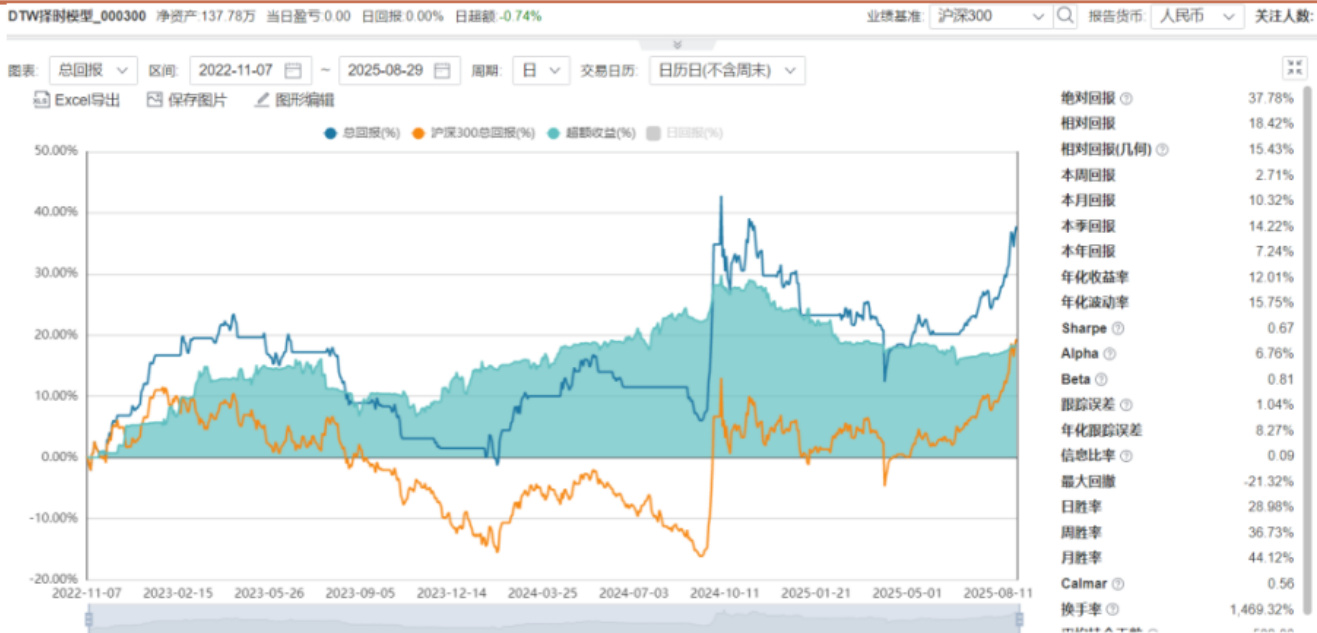The width and height of the screenshot is (1317, 633).
Task: Enable the greyed-out 日回报(%) legend series
Action: point(685,132)
